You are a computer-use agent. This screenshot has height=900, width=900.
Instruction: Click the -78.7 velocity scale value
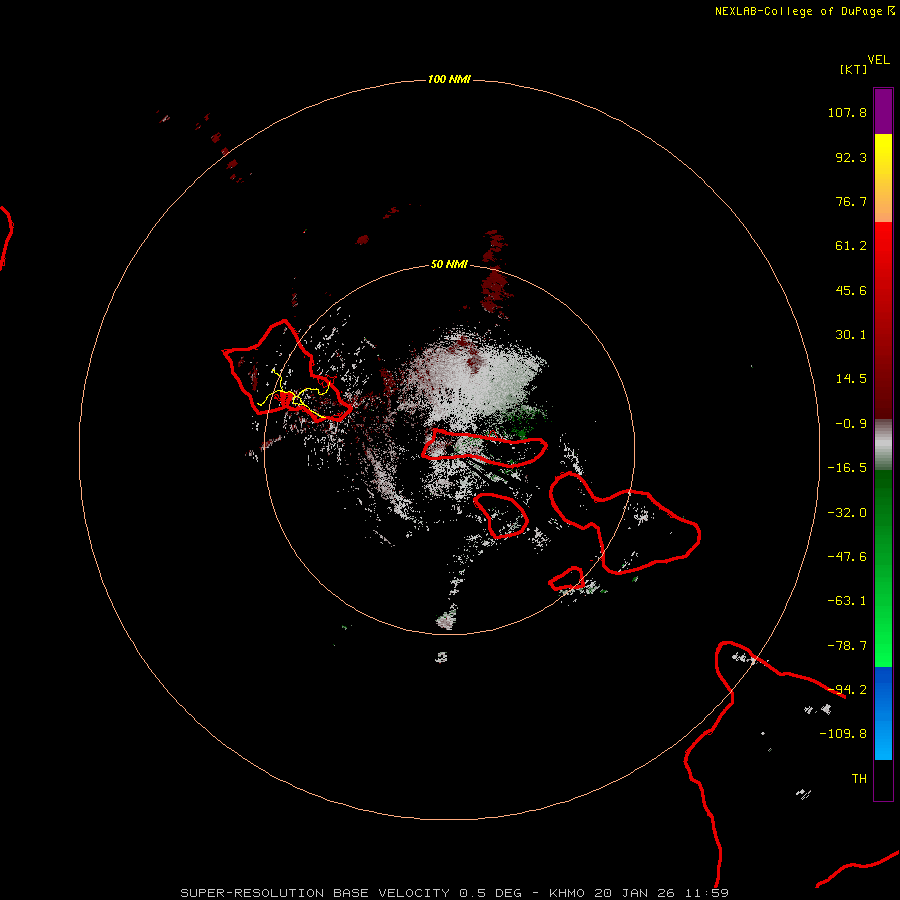847,646
